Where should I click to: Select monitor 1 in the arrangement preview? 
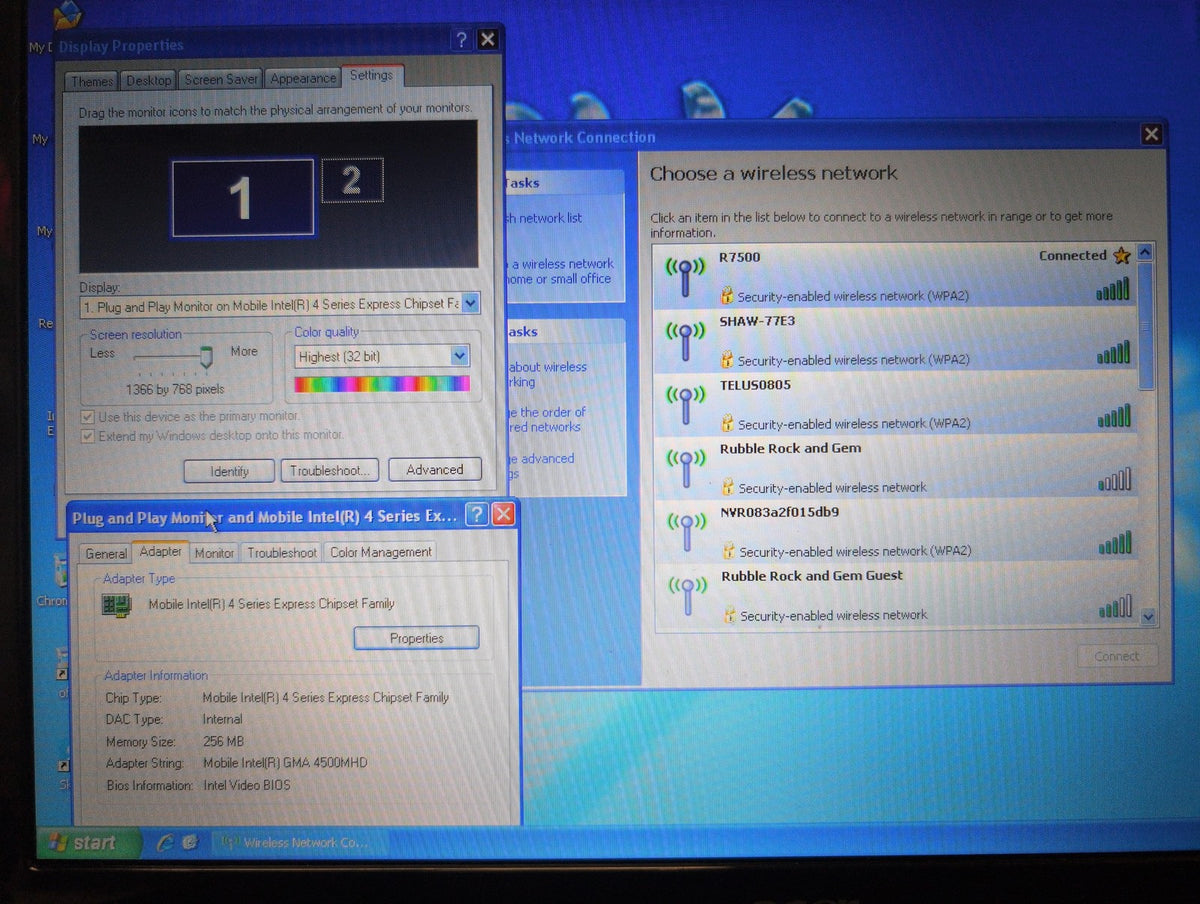click(243, 198)
